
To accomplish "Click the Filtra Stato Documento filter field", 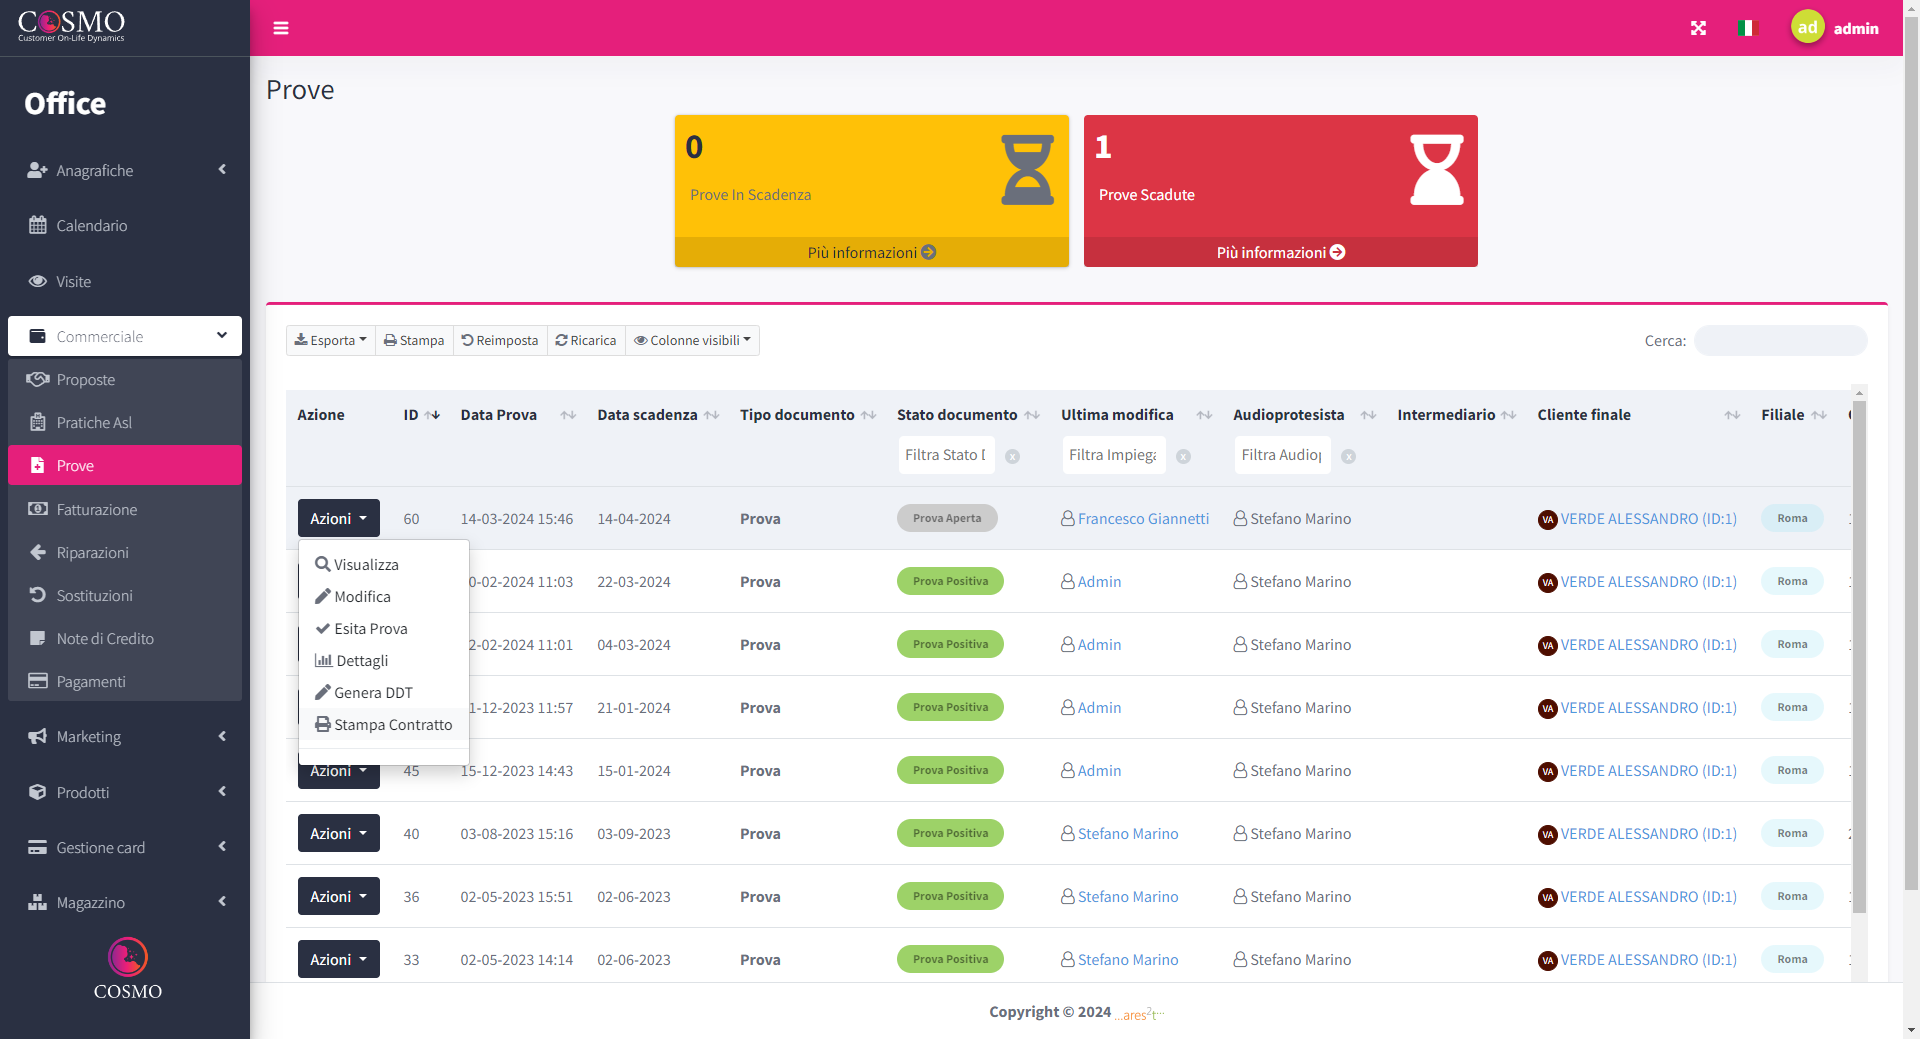I will [x=946, y=455].
